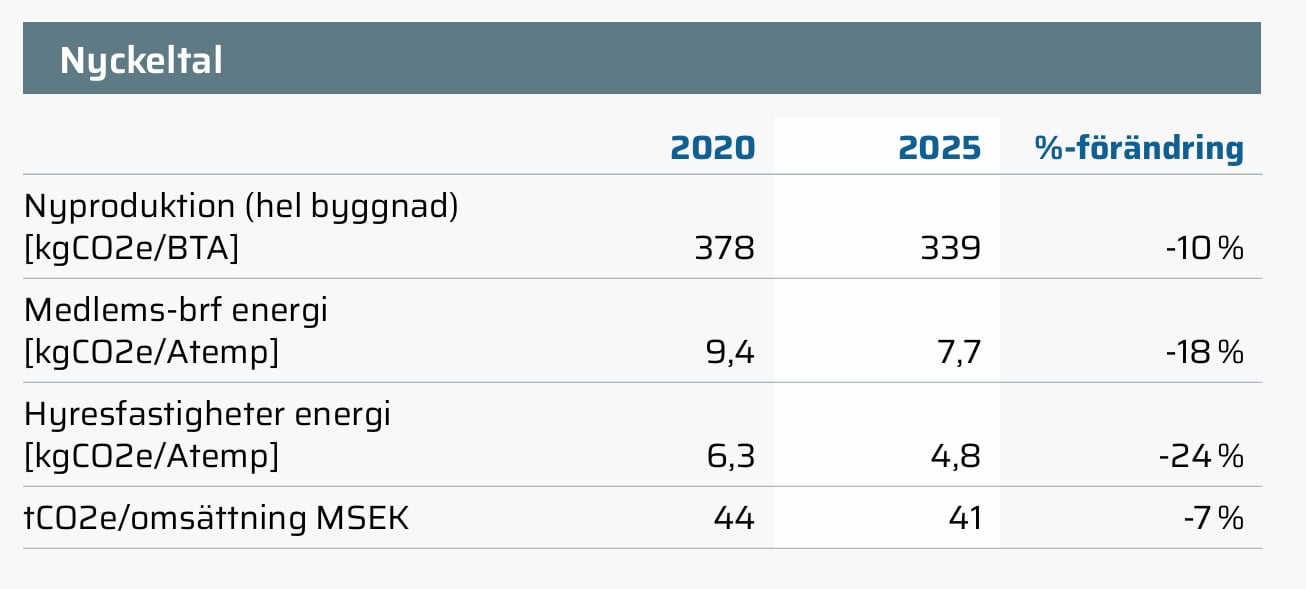Select the 378 value cell
Image resolution: width=1306 pixels, height=589 pixels.
point(725,248)
